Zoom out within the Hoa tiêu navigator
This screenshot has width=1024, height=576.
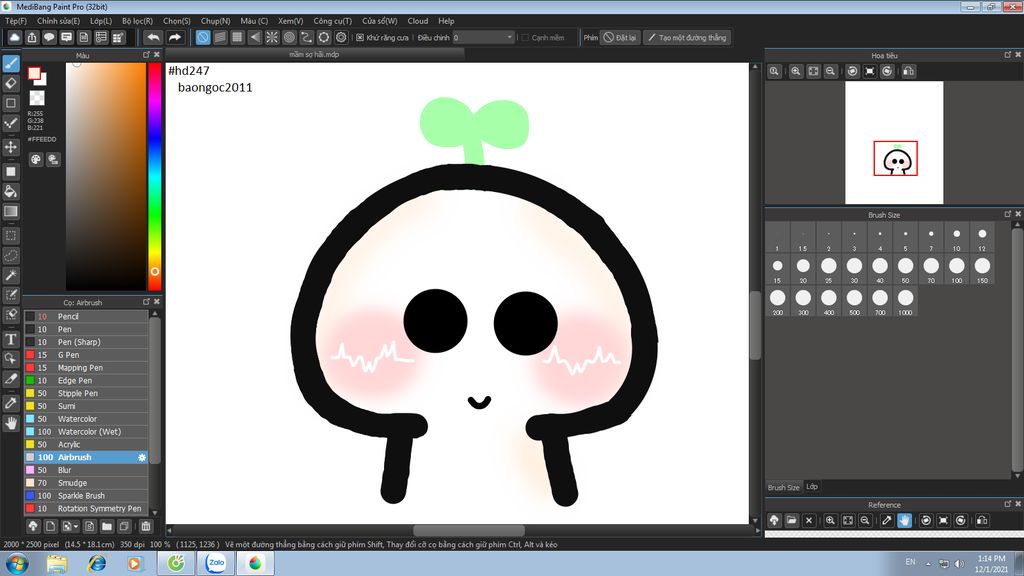click(830, 71)
